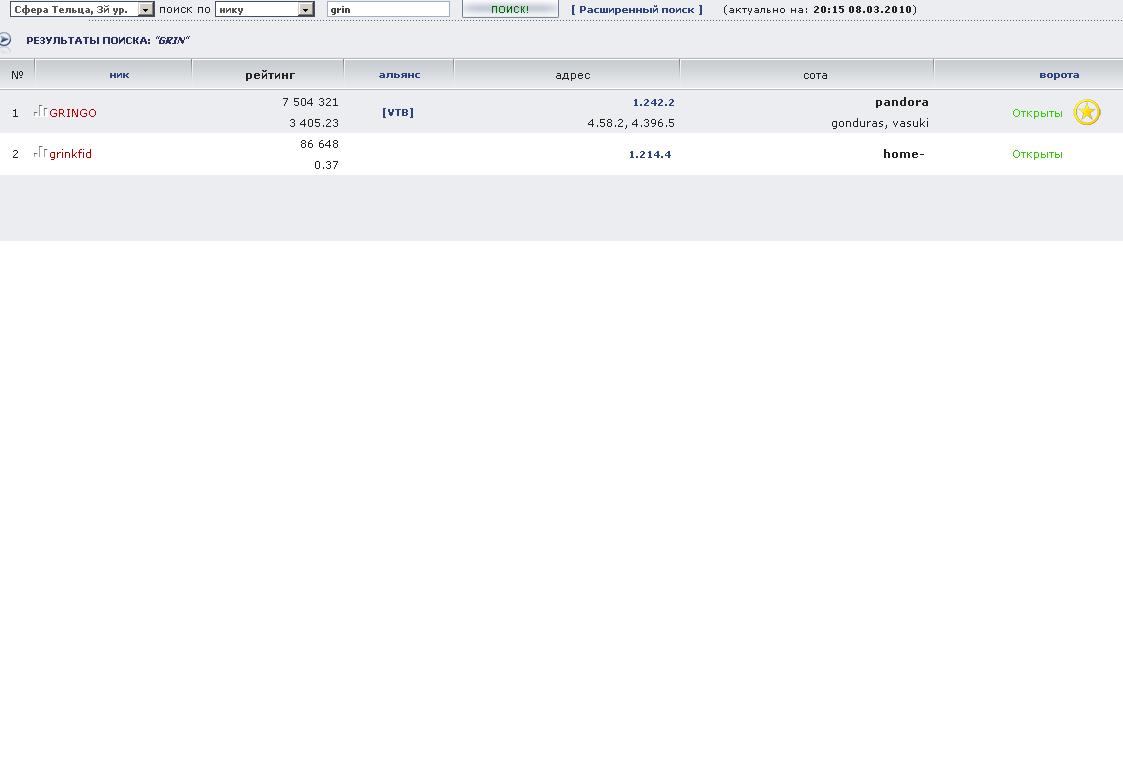Click Открыты gate status for grinkfid
Viewport: 1123px width, 768px height.
[1036, 154]
